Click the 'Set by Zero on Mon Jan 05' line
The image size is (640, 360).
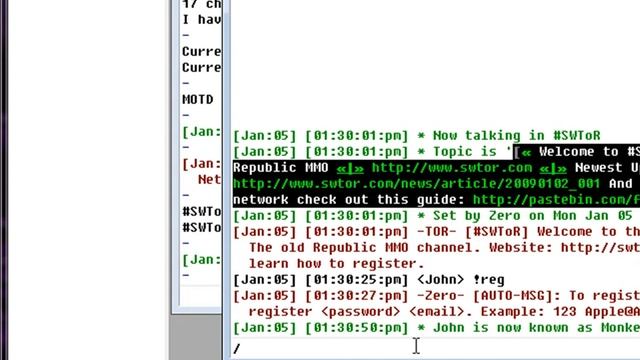click(x=433, y=216)
